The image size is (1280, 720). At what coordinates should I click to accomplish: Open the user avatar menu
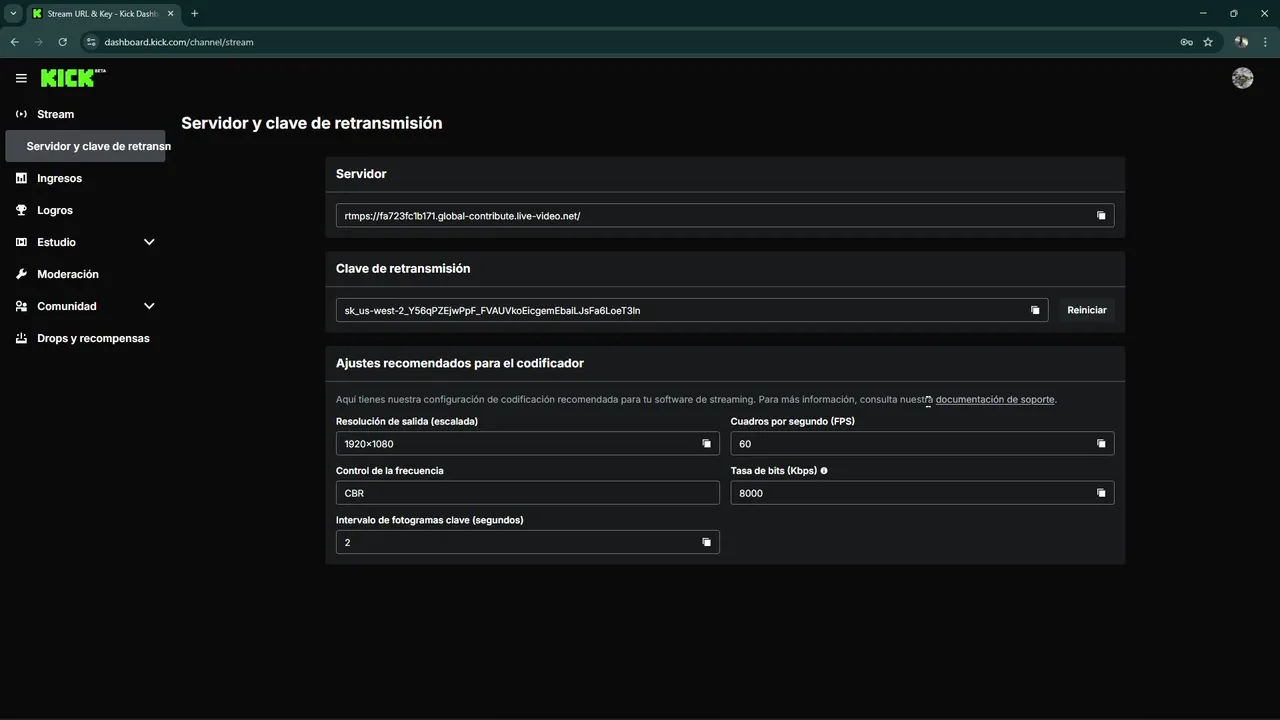click(1243, 78)
